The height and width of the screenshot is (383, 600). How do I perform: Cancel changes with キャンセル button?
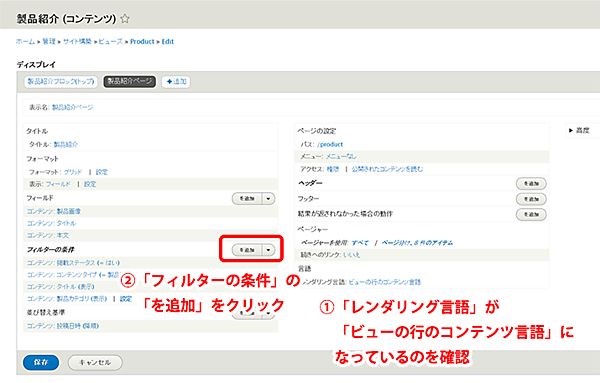click(95, 362)
